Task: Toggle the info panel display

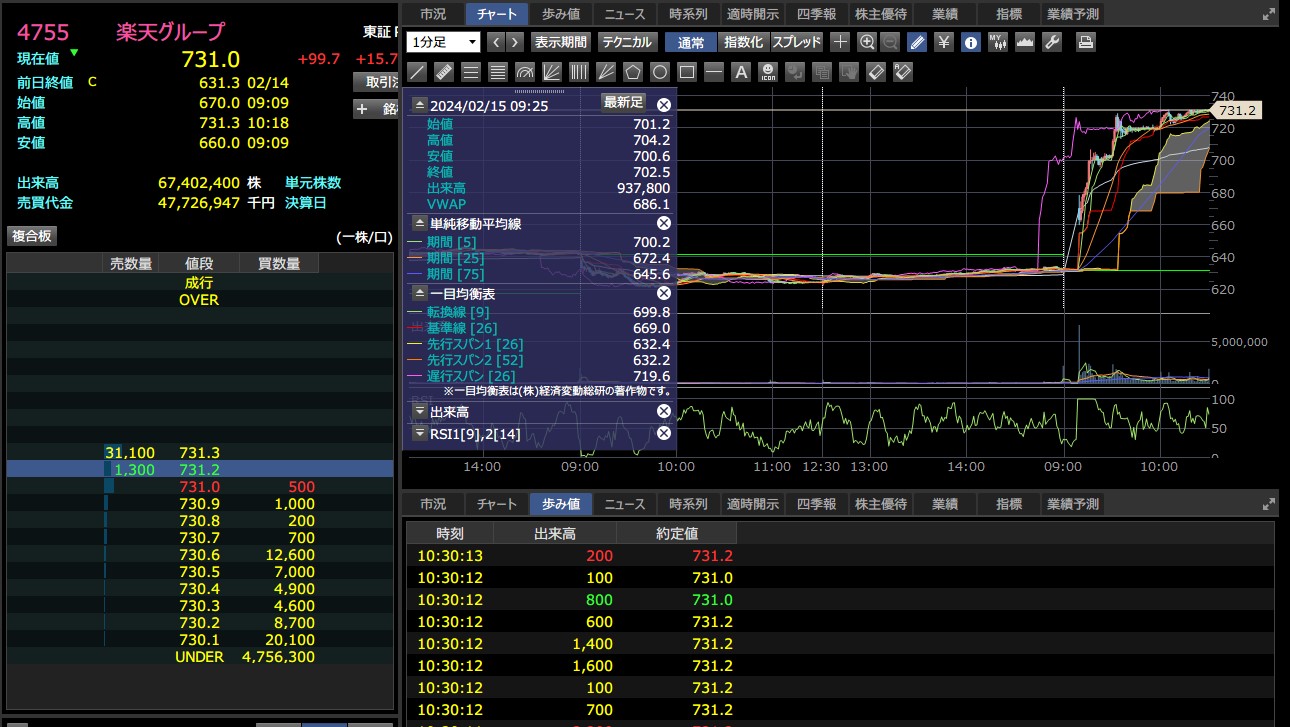Action: [971, 42]
